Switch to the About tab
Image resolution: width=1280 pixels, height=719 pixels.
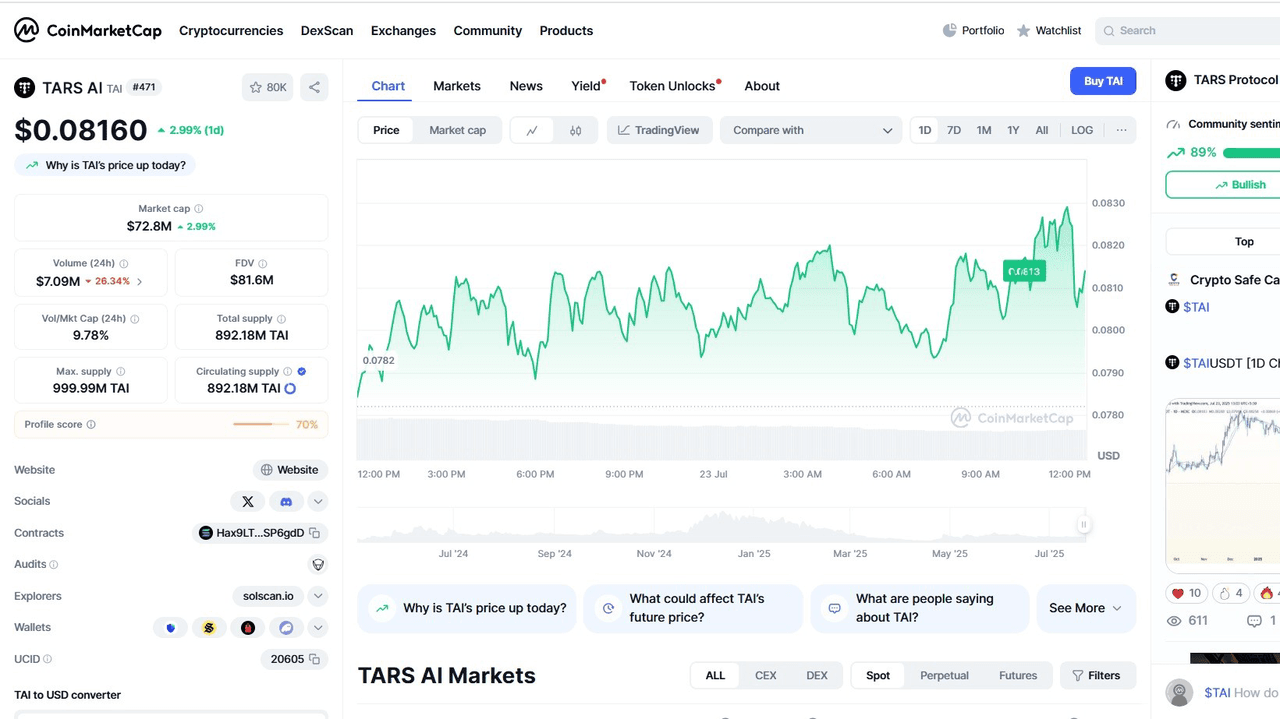762,86
